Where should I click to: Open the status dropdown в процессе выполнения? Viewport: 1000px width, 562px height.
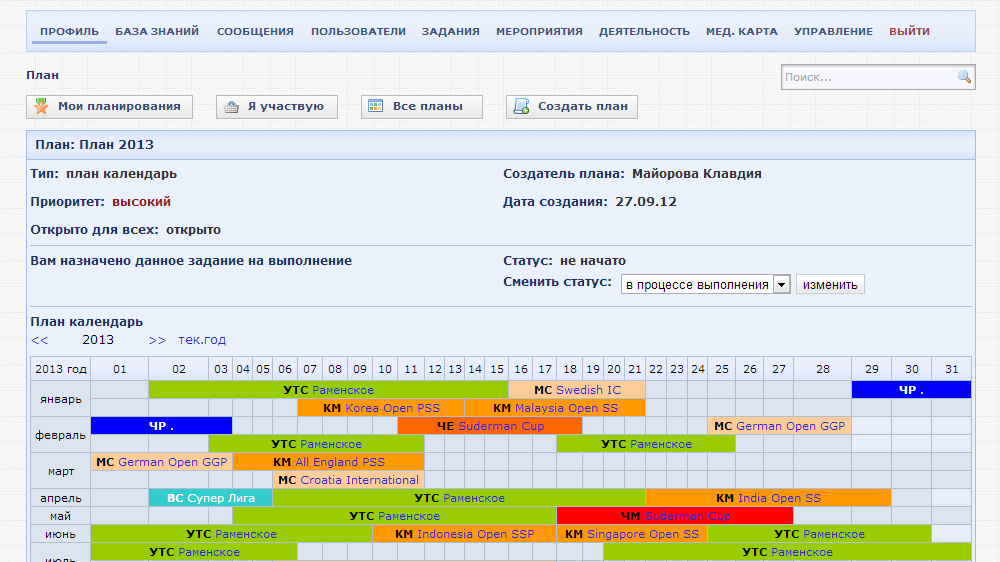[x=705, y=285]
